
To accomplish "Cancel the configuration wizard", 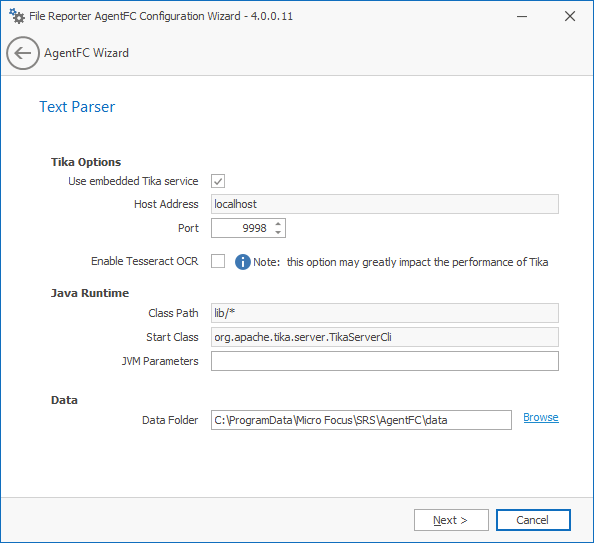I will point(533,520).
